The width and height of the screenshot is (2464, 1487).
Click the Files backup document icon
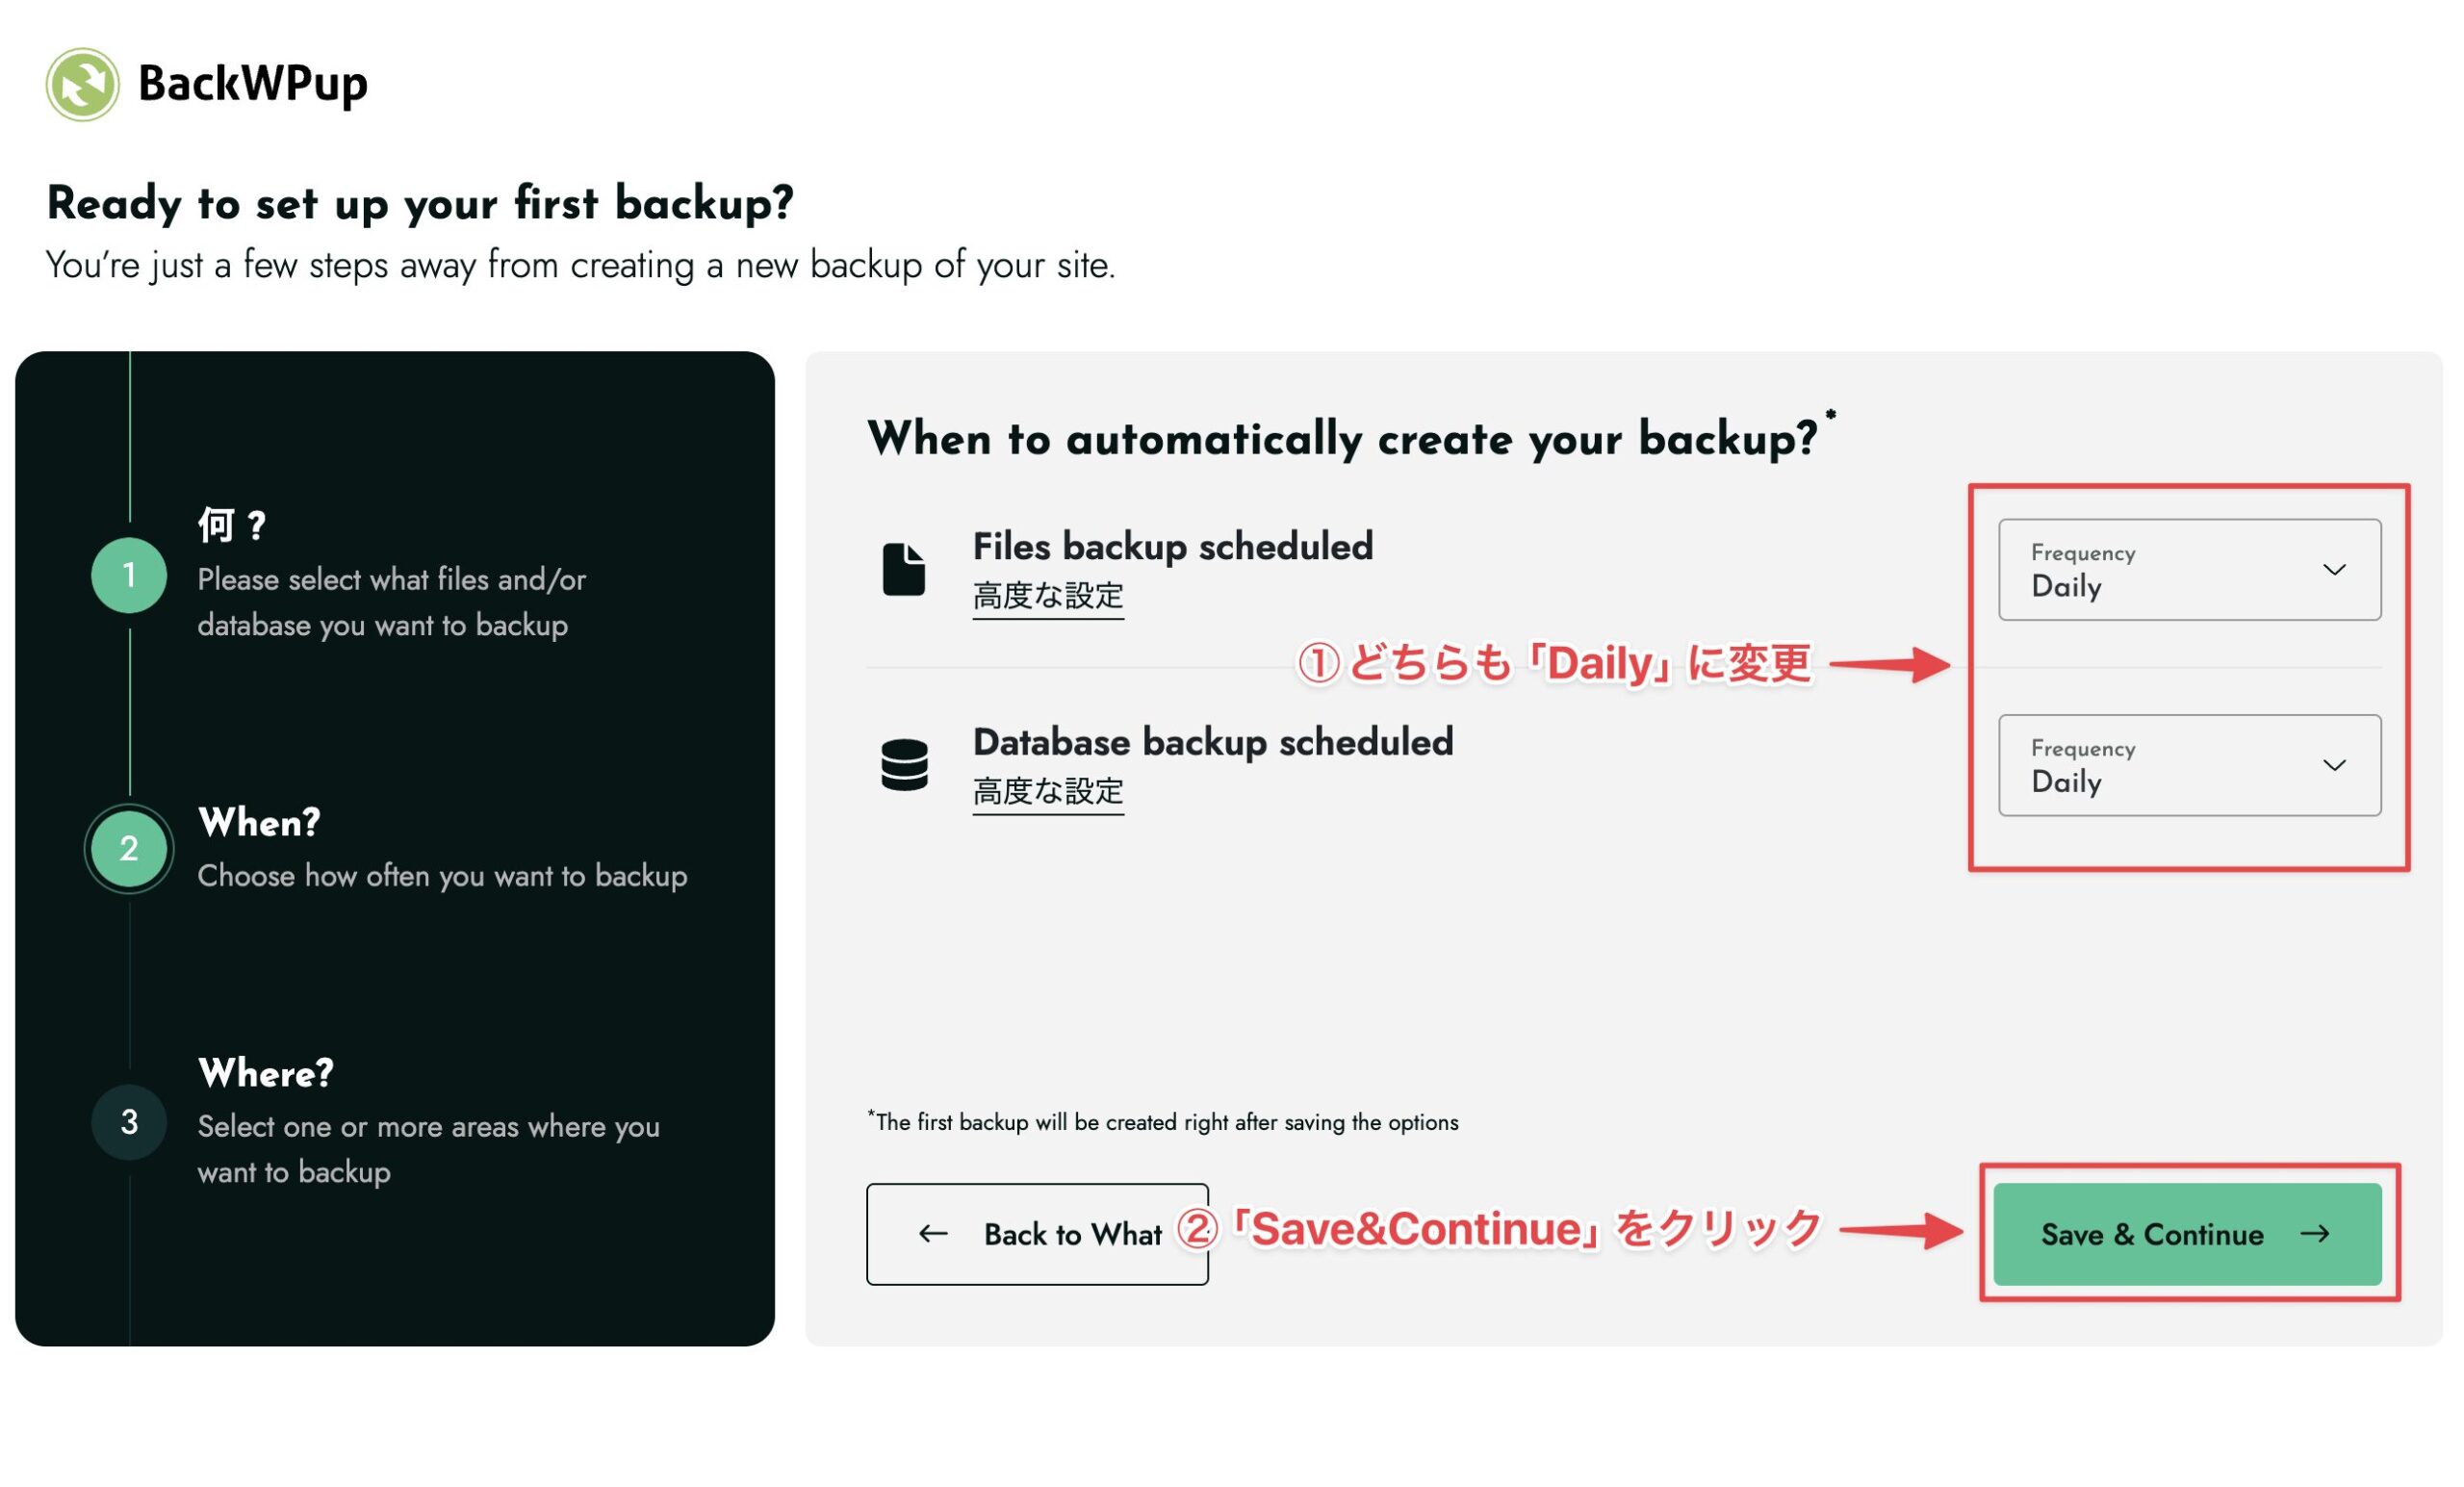tap(904, 570)
